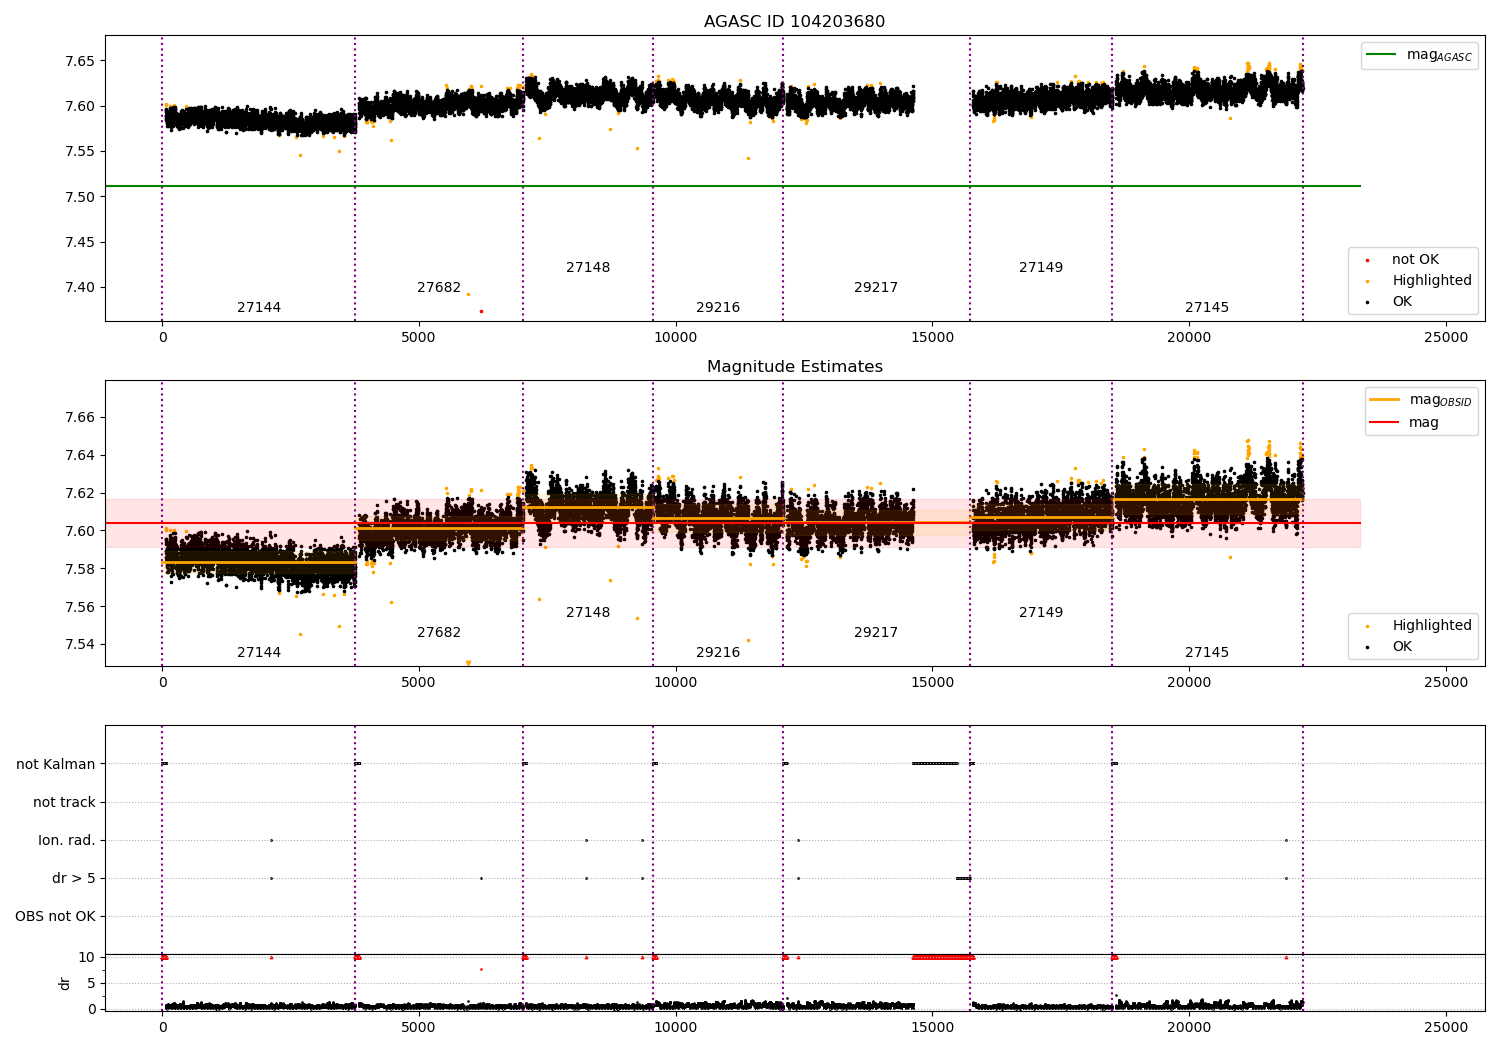The image size is (1500, 1050).
Task: Click the 10000 x-axis tick of middle plot
Action: coord(675,683)
